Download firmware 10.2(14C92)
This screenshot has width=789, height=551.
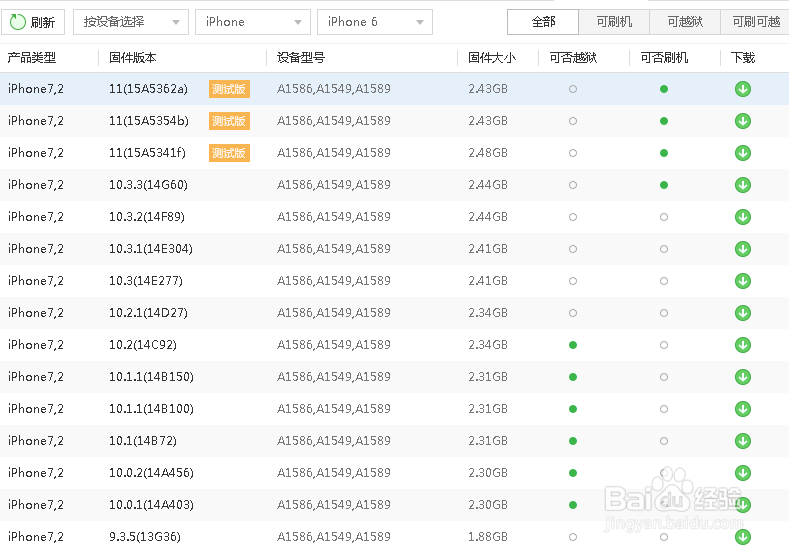pos(743,345)
